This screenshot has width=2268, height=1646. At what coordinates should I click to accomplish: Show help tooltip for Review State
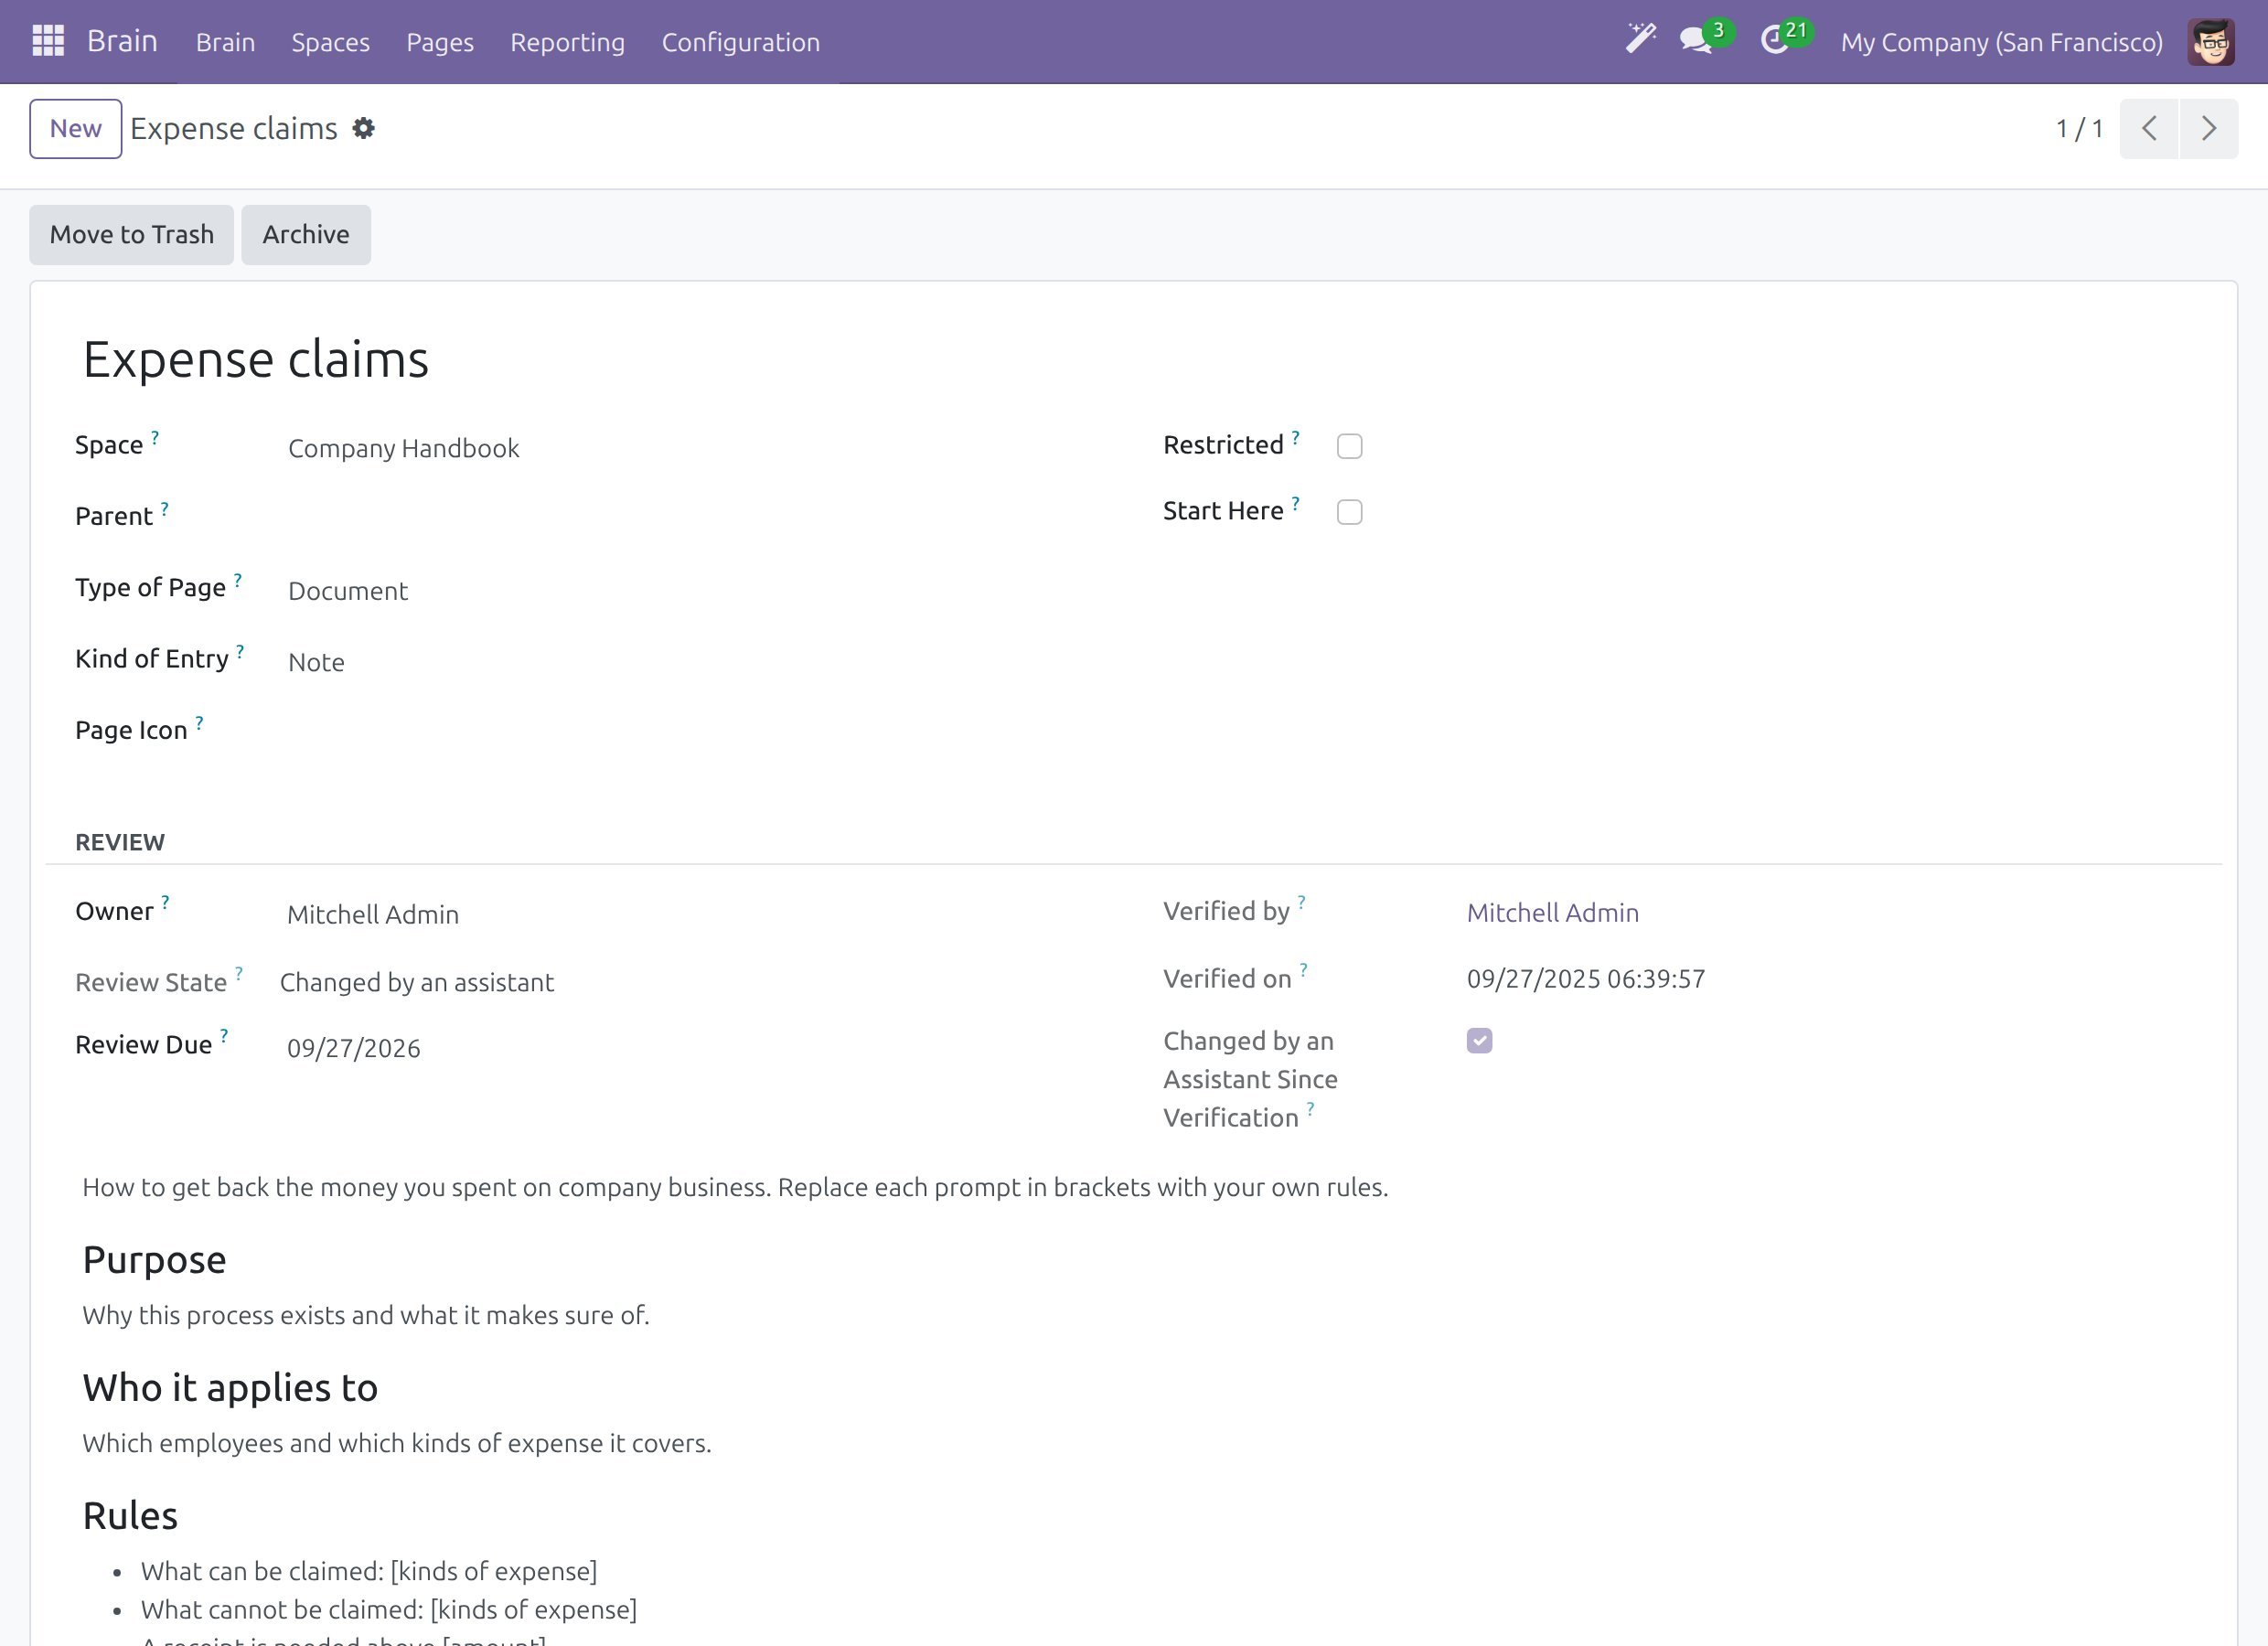click(239, 972)
